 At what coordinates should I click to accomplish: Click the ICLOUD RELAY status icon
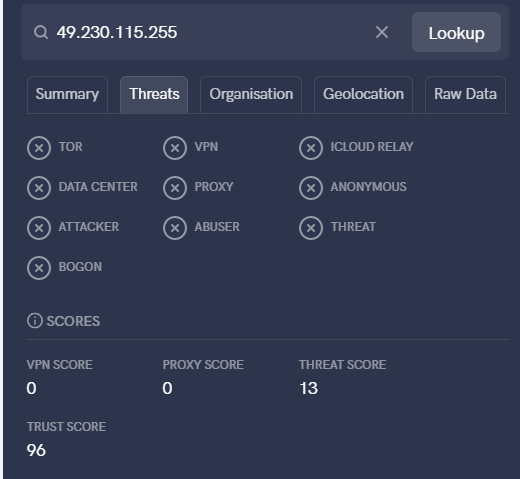pyautogui.click(x=311, y=148)
